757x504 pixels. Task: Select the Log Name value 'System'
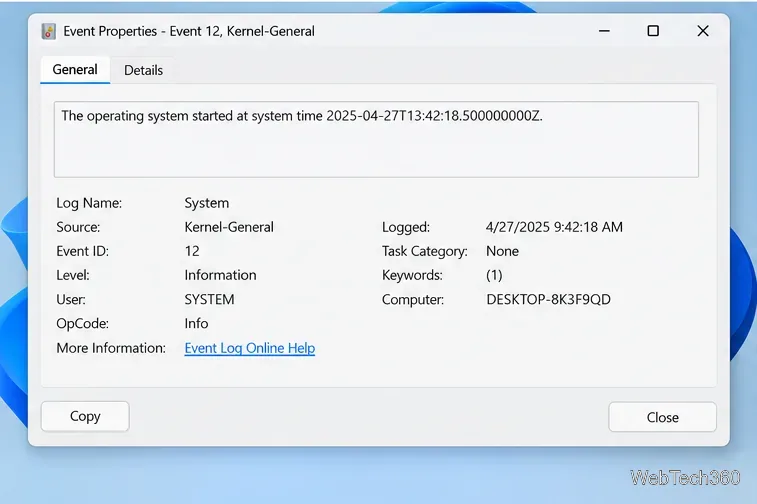207,203
